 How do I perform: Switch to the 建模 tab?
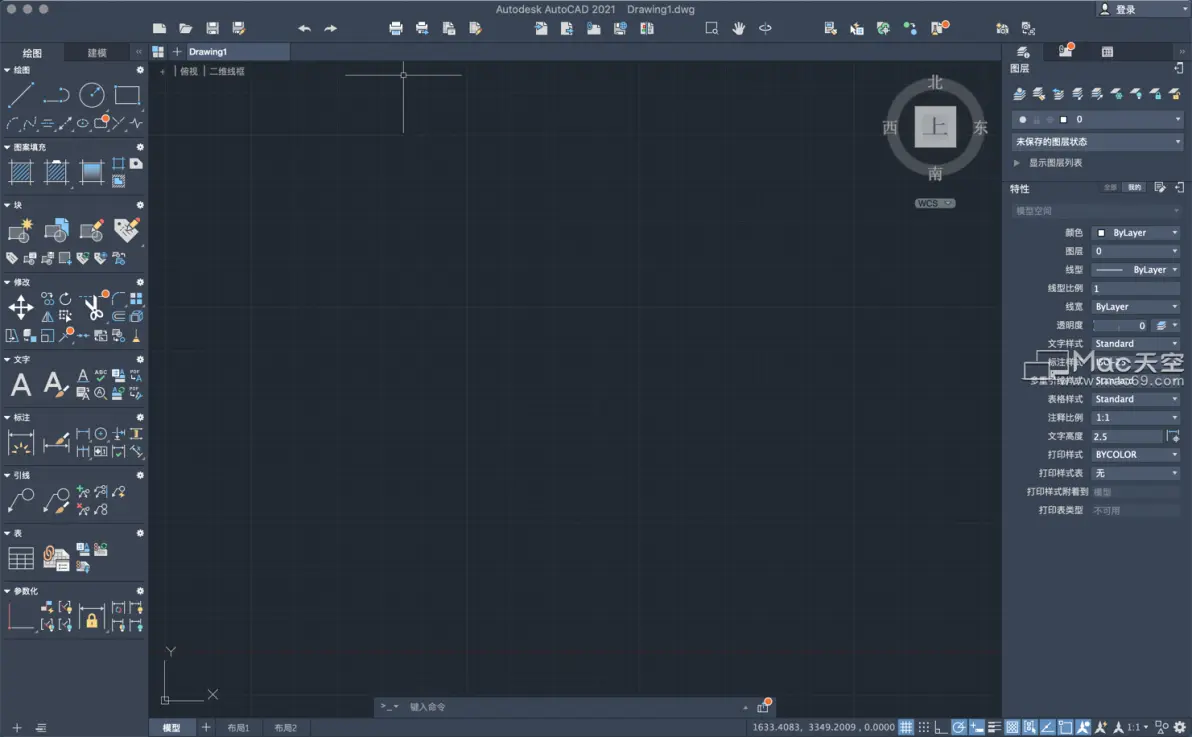coord(97,52)
